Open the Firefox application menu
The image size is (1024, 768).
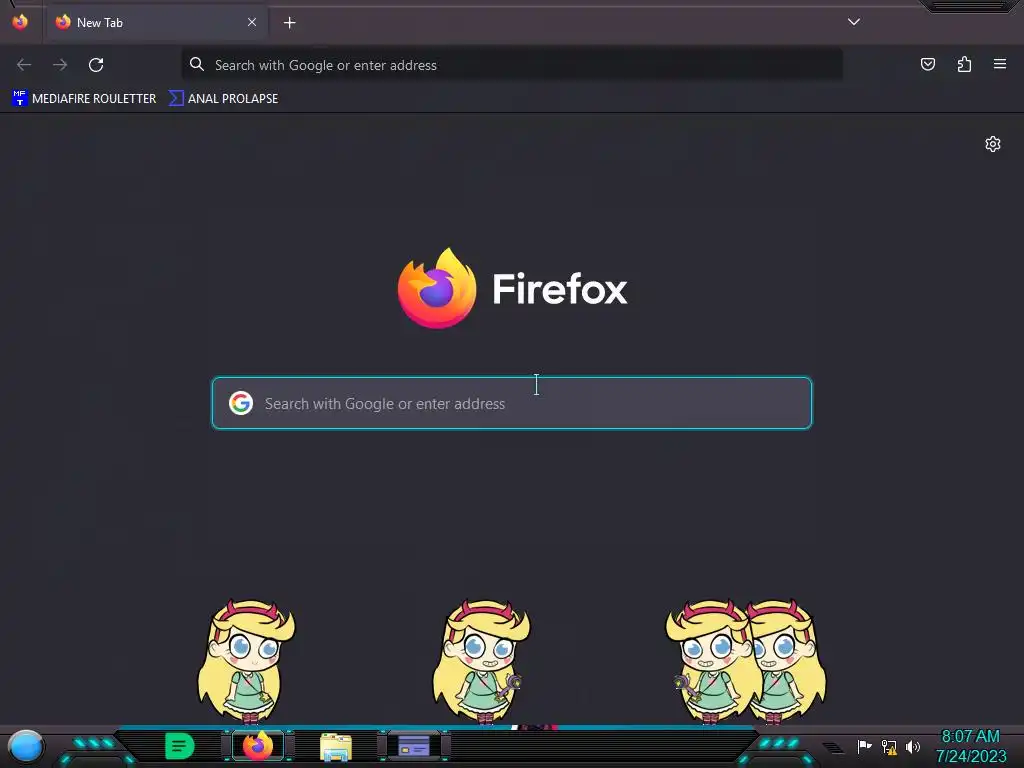tap(1000, 64)
